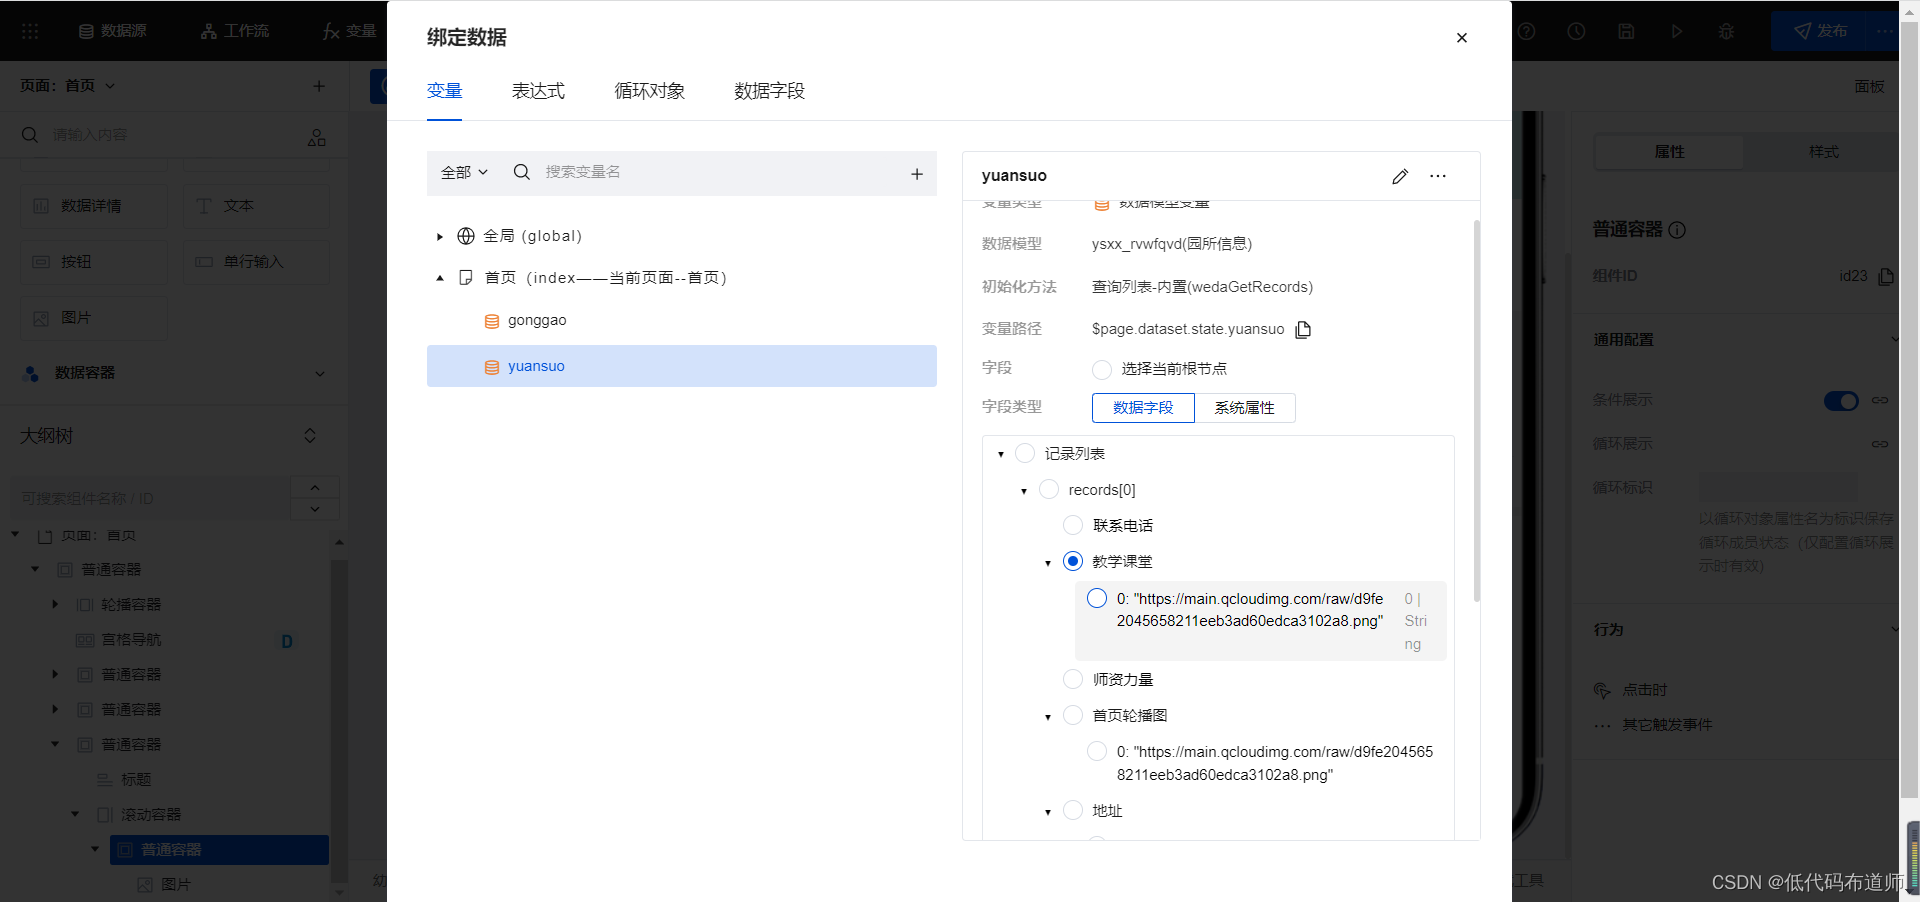This screenshot has width=1920, height=902.
Task: Select the yuansuo variable row
Action: tap(681, 366)
